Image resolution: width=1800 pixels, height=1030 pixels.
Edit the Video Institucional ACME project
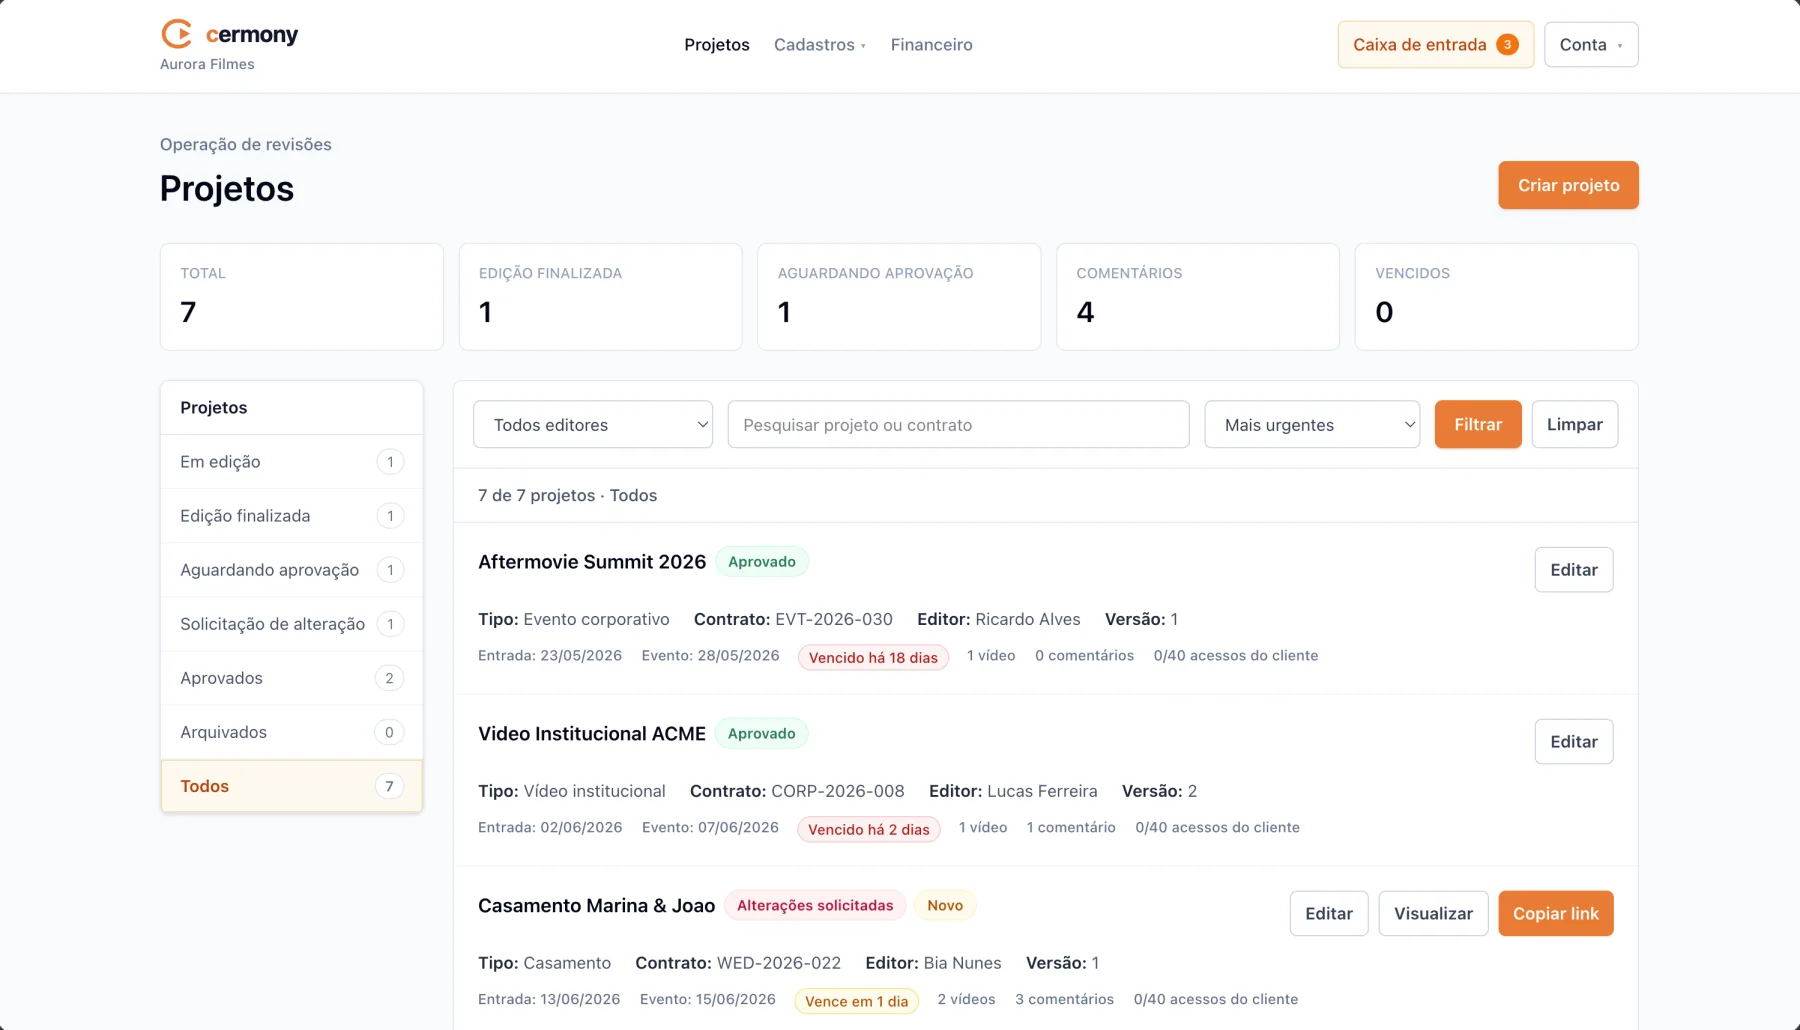click(x=1573, y=741)
